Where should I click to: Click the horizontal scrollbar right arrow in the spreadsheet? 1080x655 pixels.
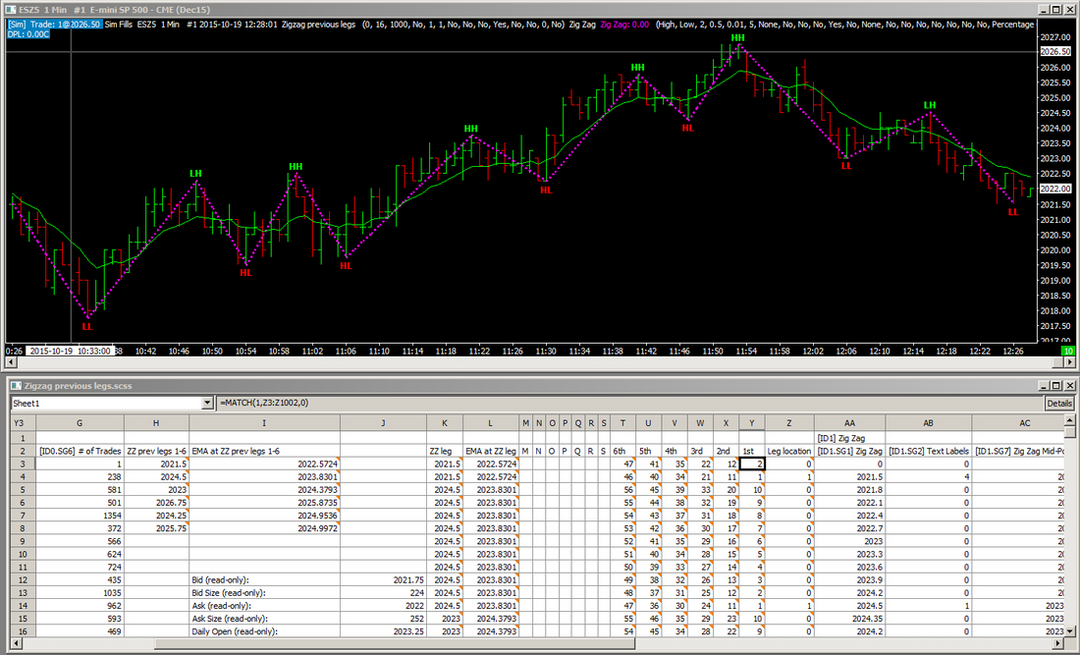[x=1059, y=645]
